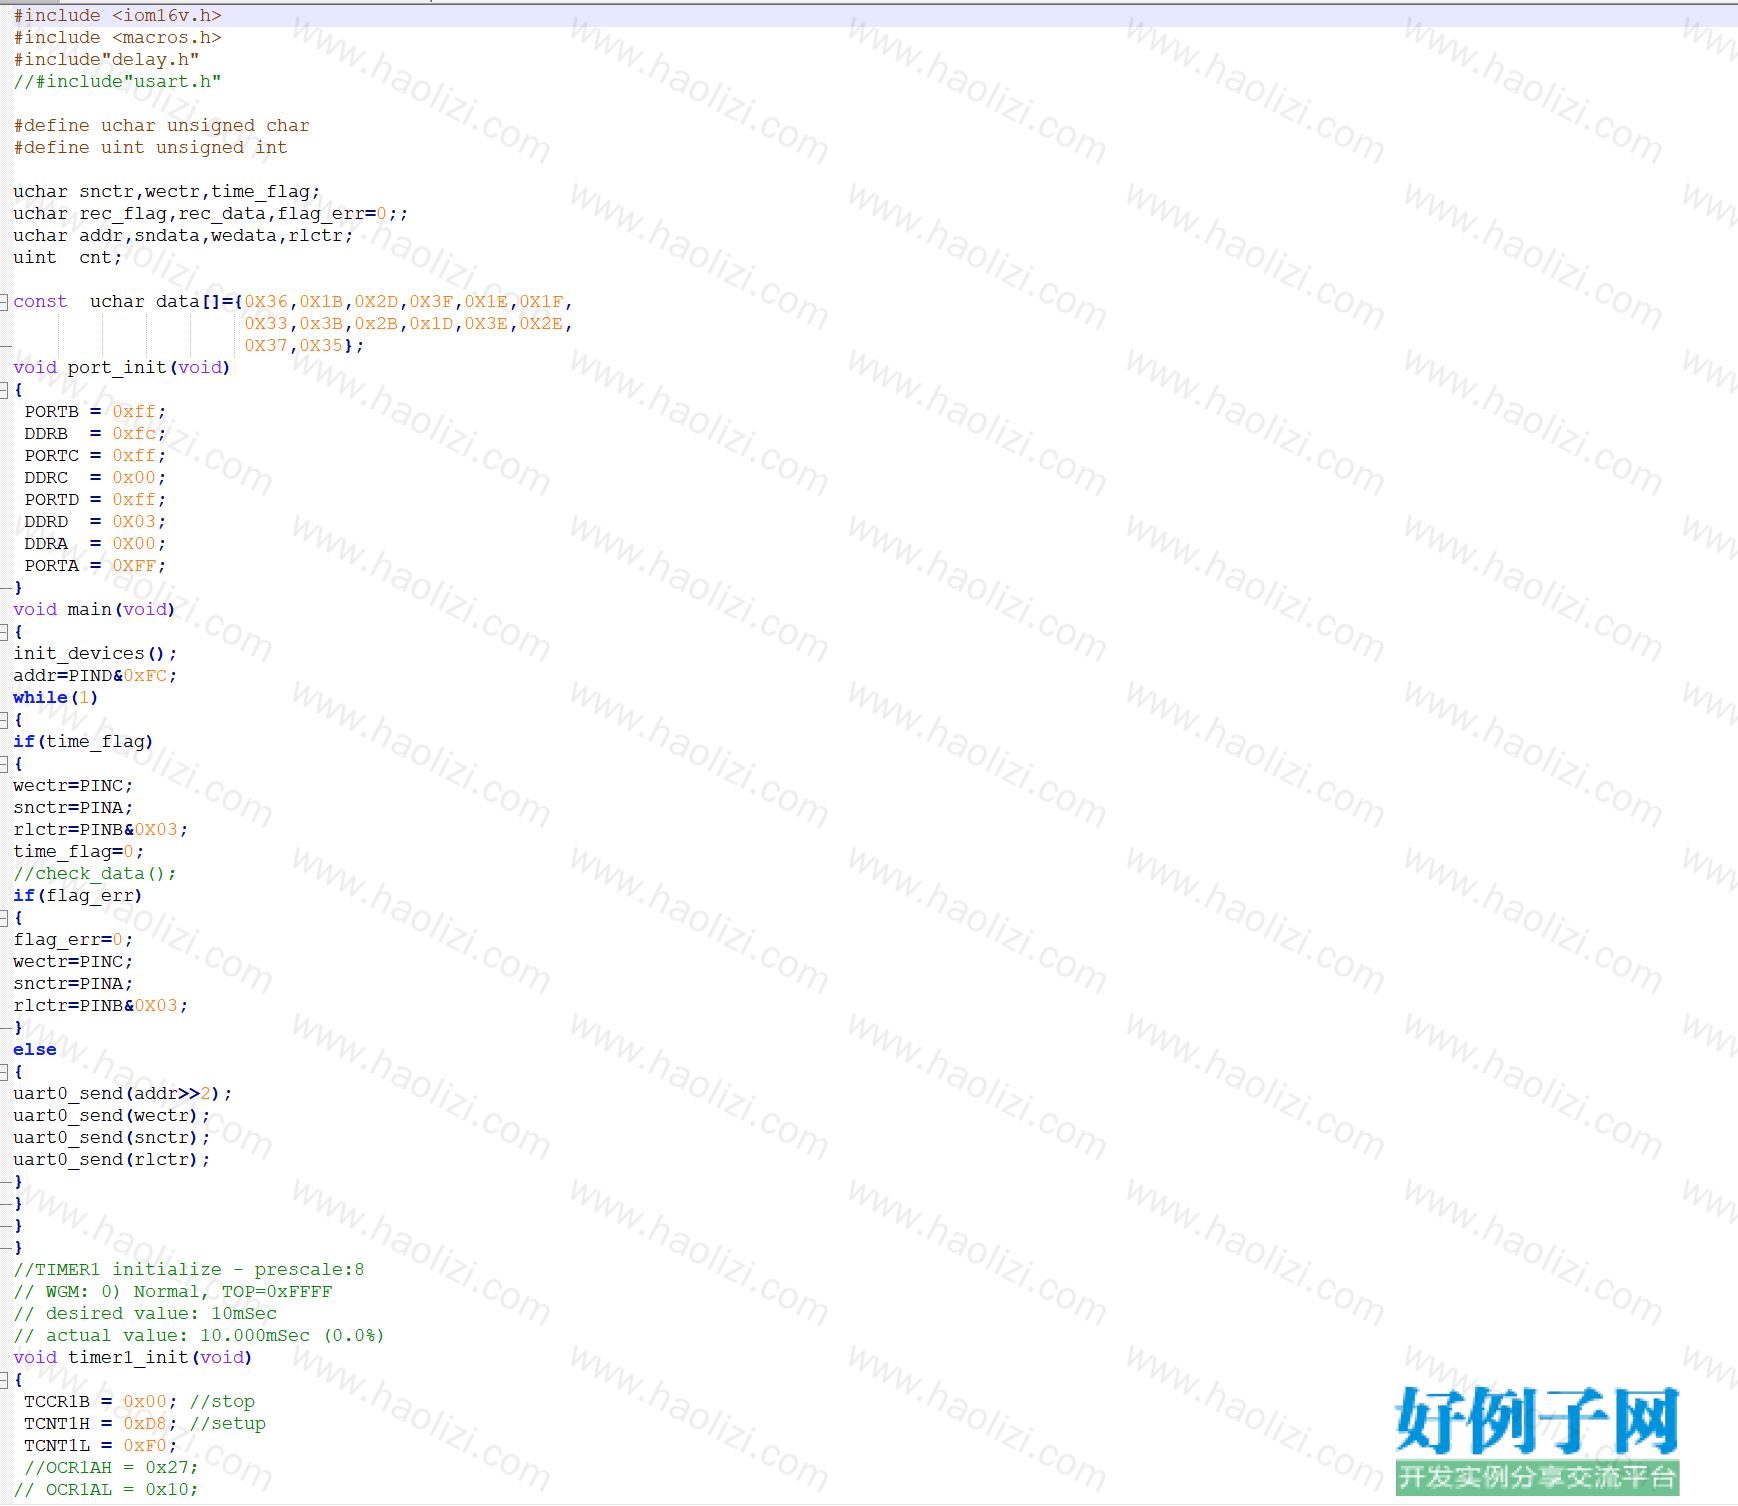Click 'void timer1_init(void)' function header
The height and width of the screenshot is (1506, 1738).
133,1358
